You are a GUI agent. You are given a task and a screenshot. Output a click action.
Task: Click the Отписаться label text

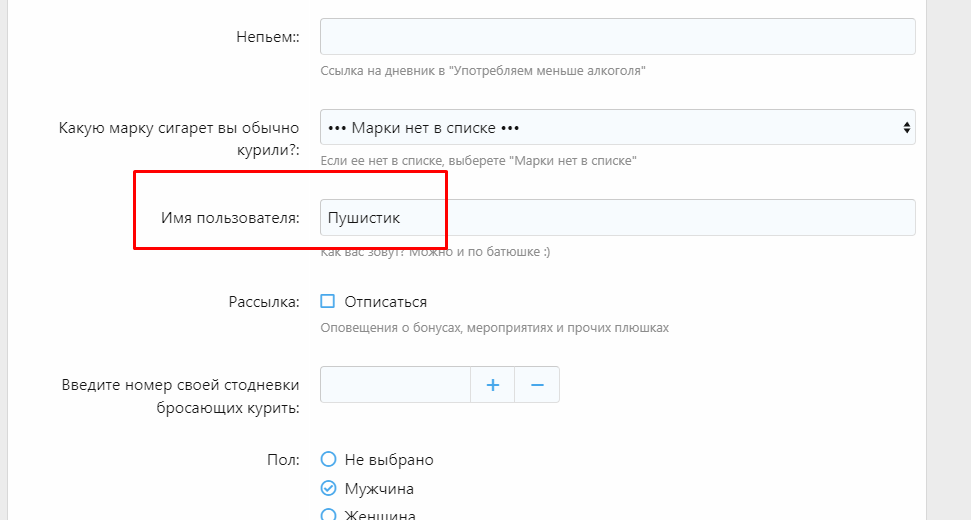[x=385, y=302]
